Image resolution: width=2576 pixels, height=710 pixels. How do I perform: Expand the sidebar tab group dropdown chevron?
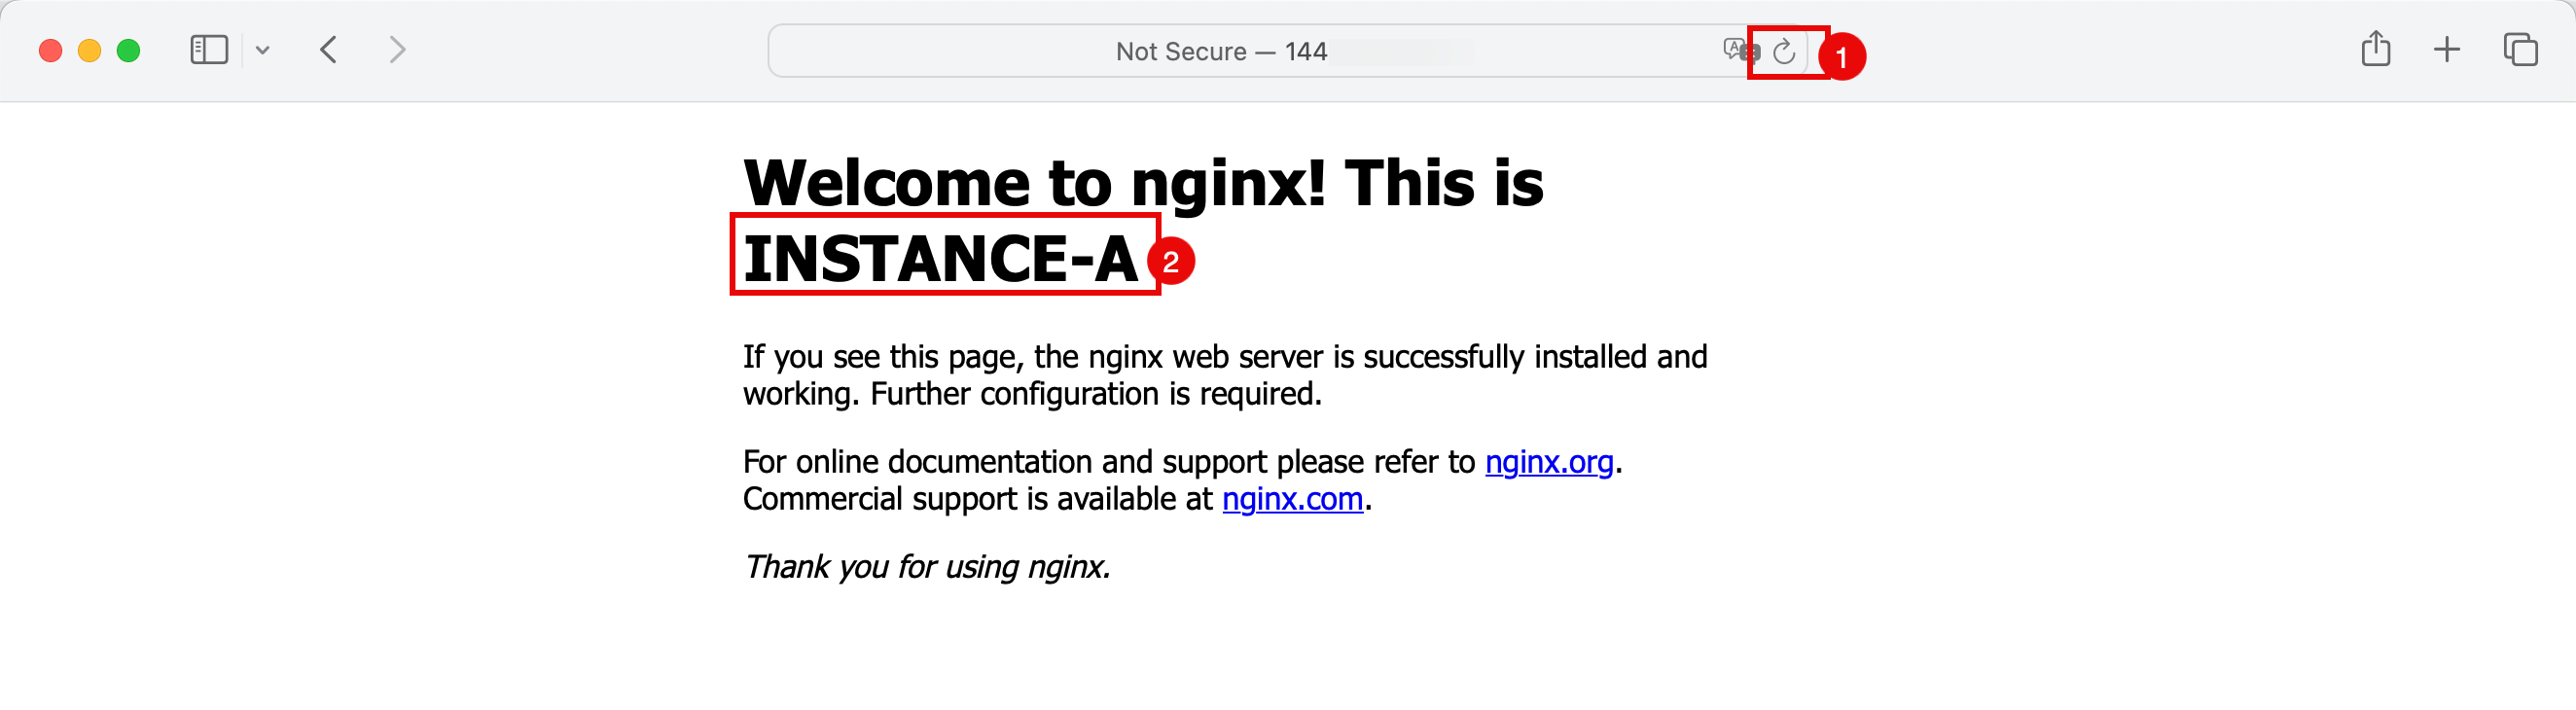[x=263, y=50]
